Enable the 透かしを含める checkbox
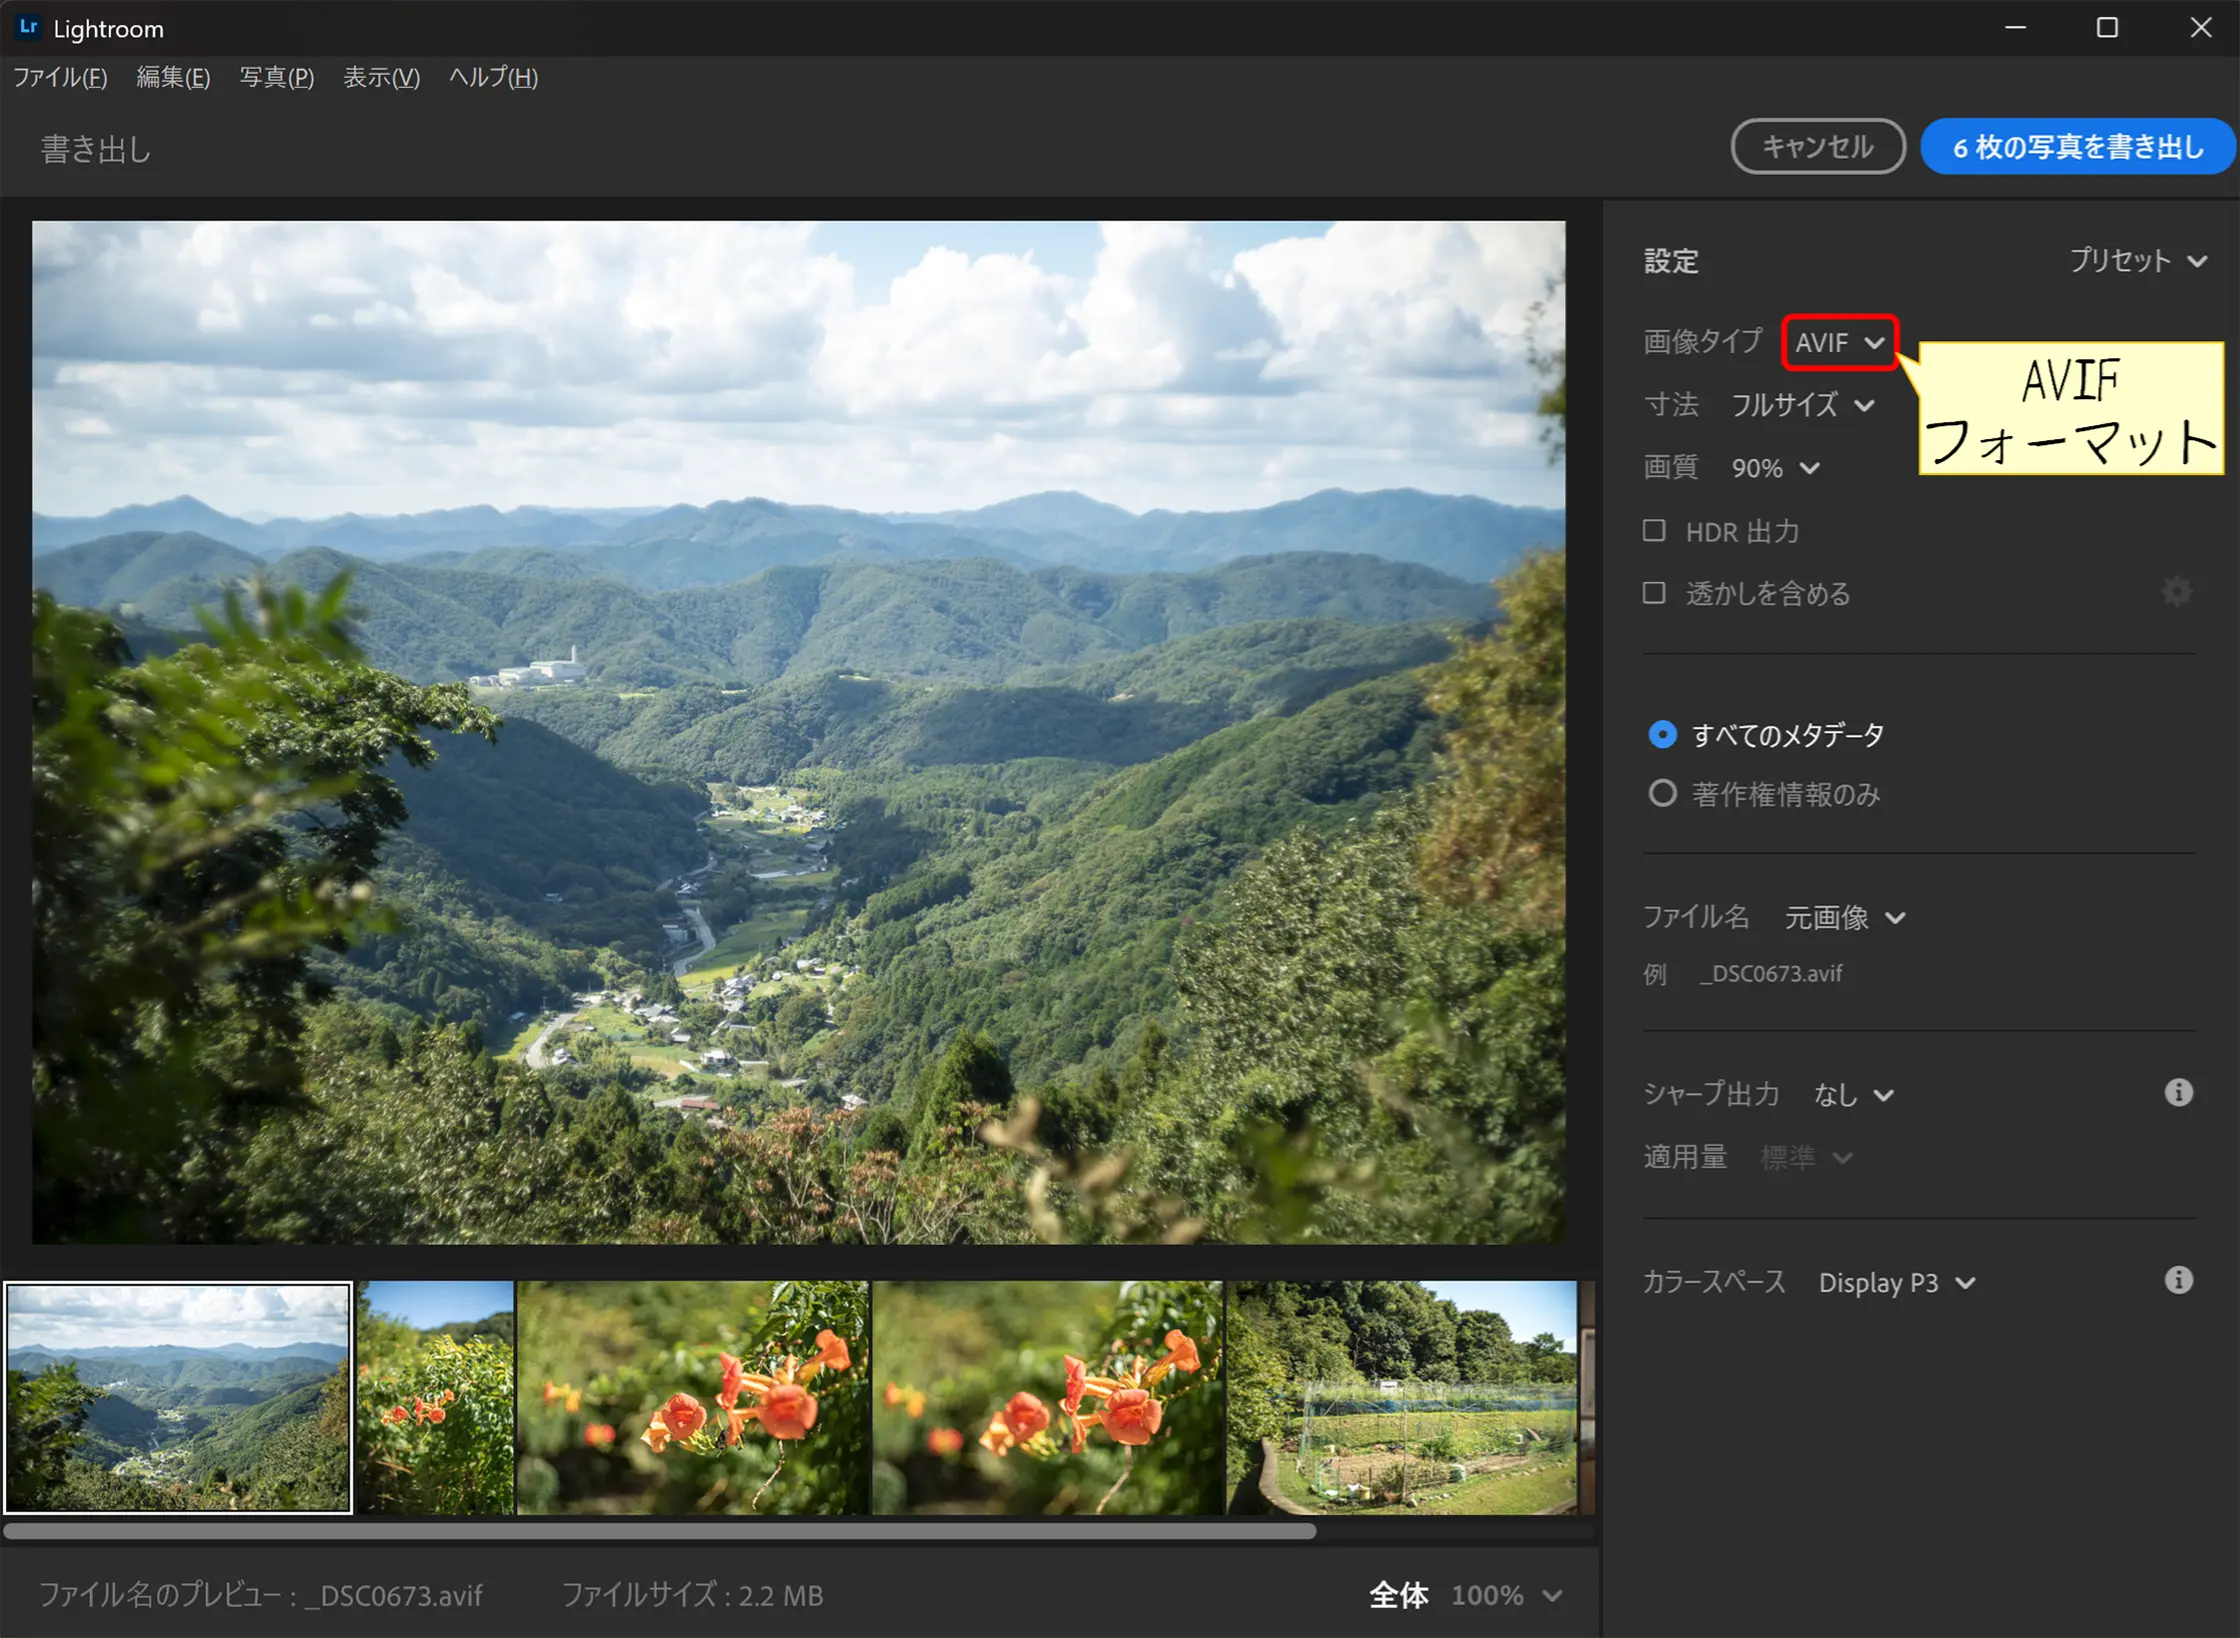 point(1654,593)
